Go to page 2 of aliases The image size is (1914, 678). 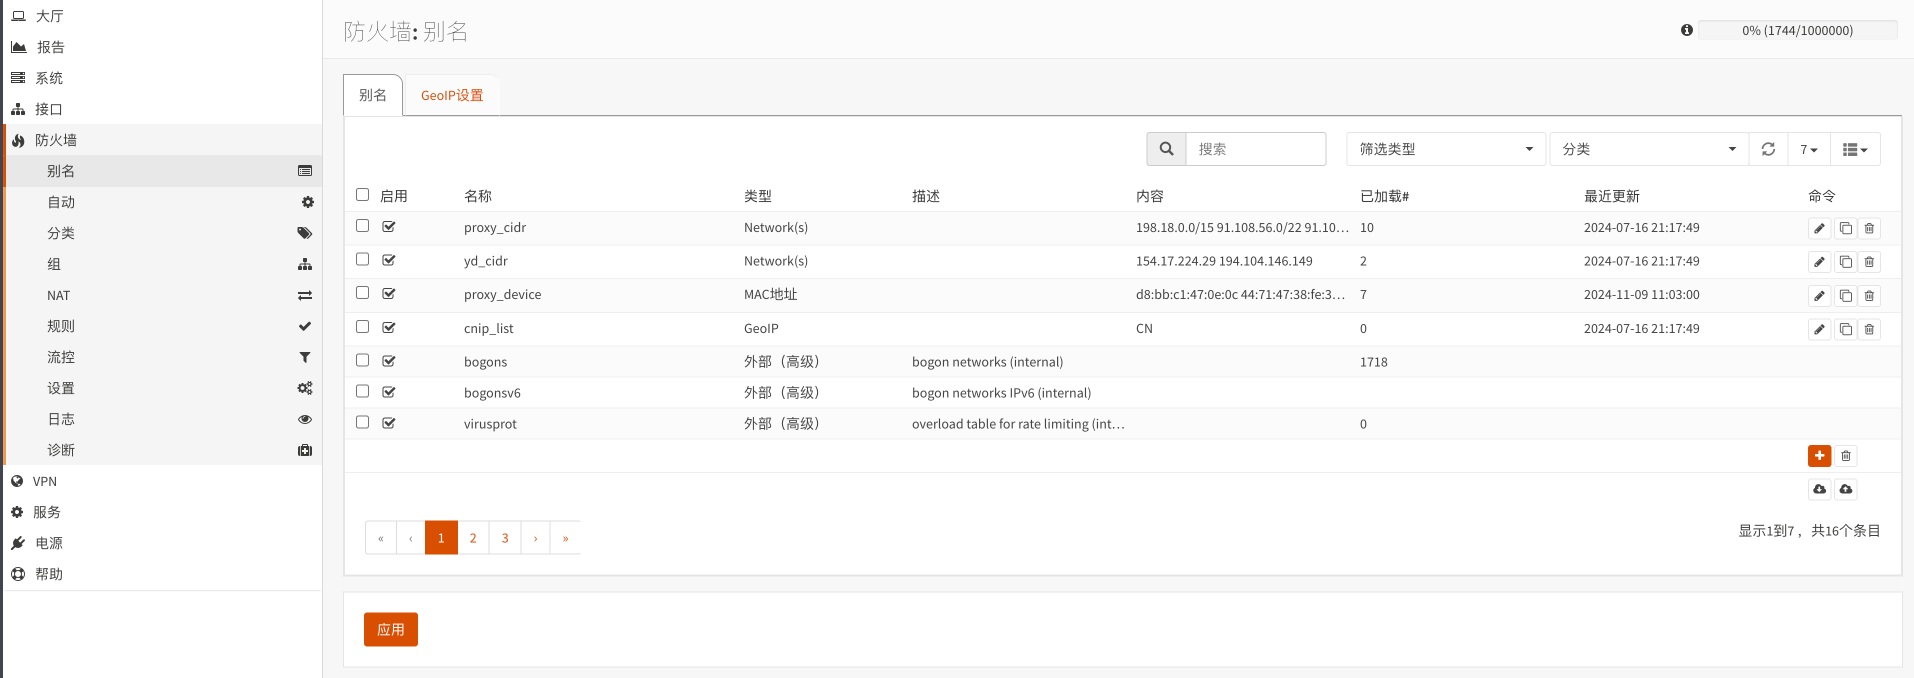pyautogui.click(x=473, y=538)
